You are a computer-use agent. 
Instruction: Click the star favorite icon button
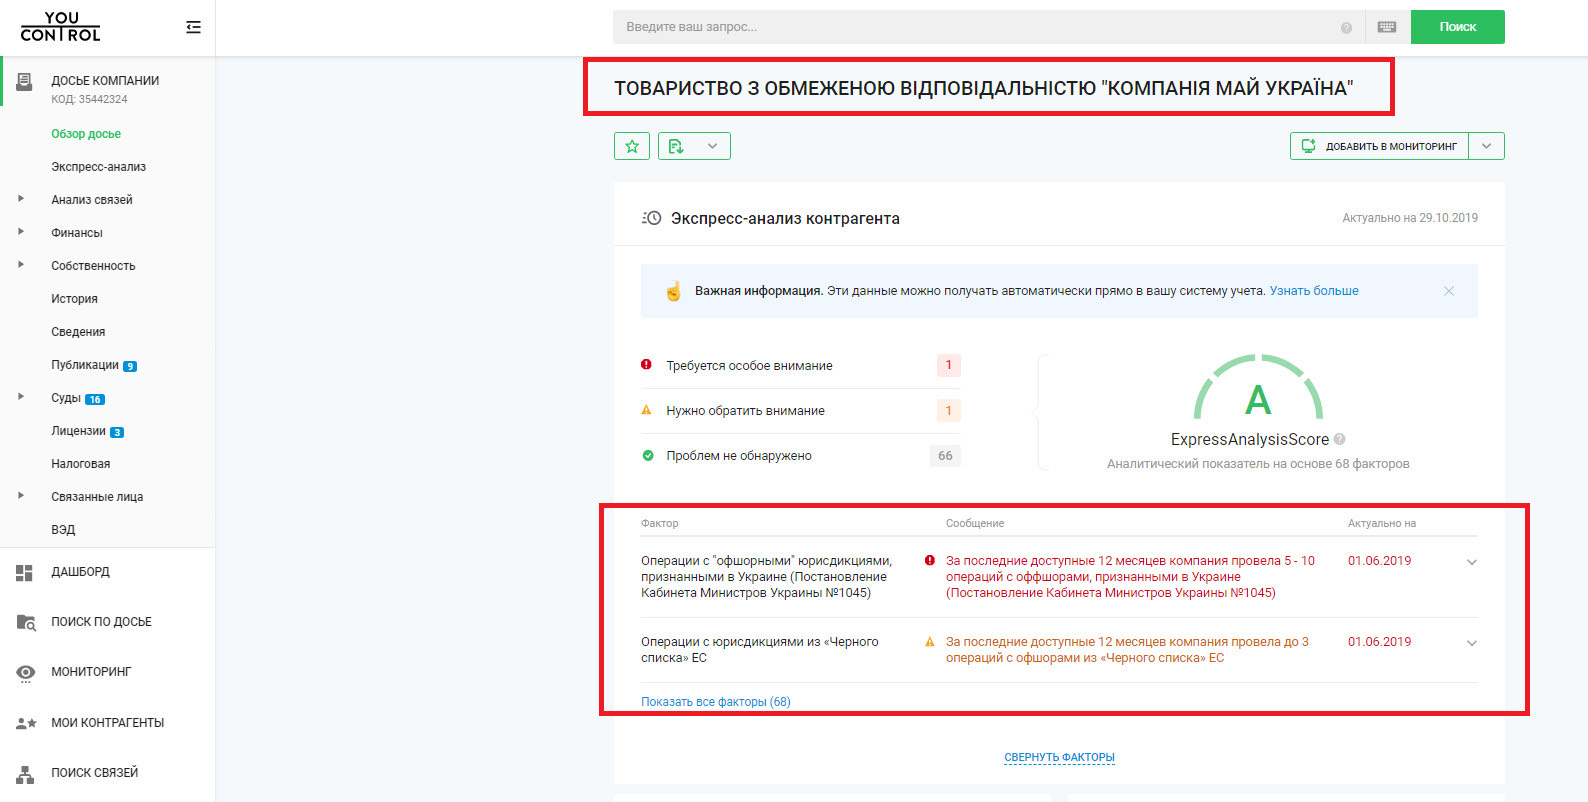[632, 146]
